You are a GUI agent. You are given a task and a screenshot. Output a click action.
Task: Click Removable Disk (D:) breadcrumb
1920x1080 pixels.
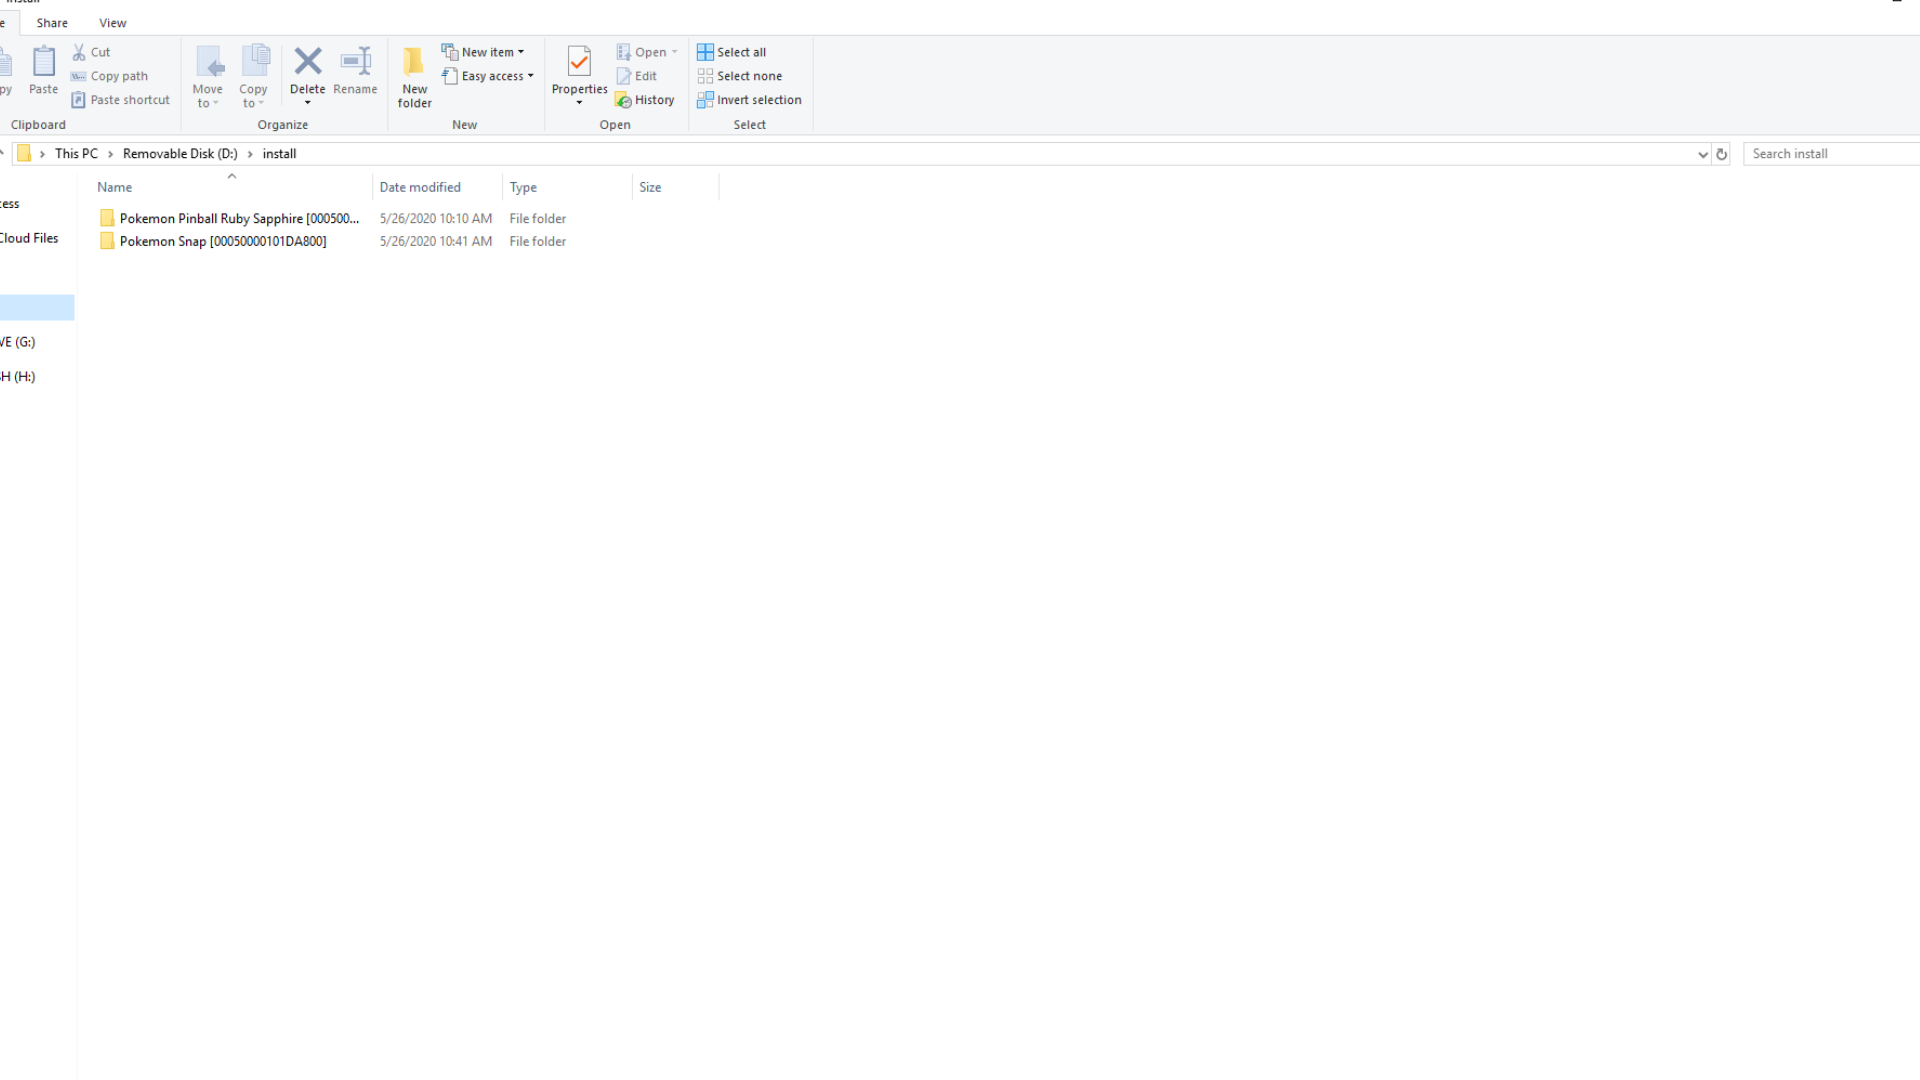tap(180, 154)
